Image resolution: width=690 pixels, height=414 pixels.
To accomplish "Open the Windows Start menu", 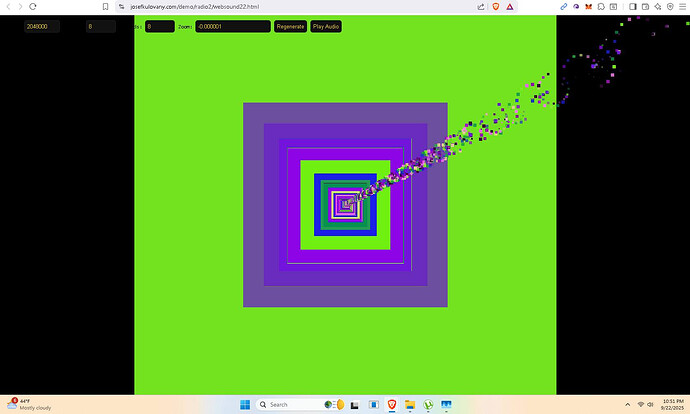I will coord(243,404).
